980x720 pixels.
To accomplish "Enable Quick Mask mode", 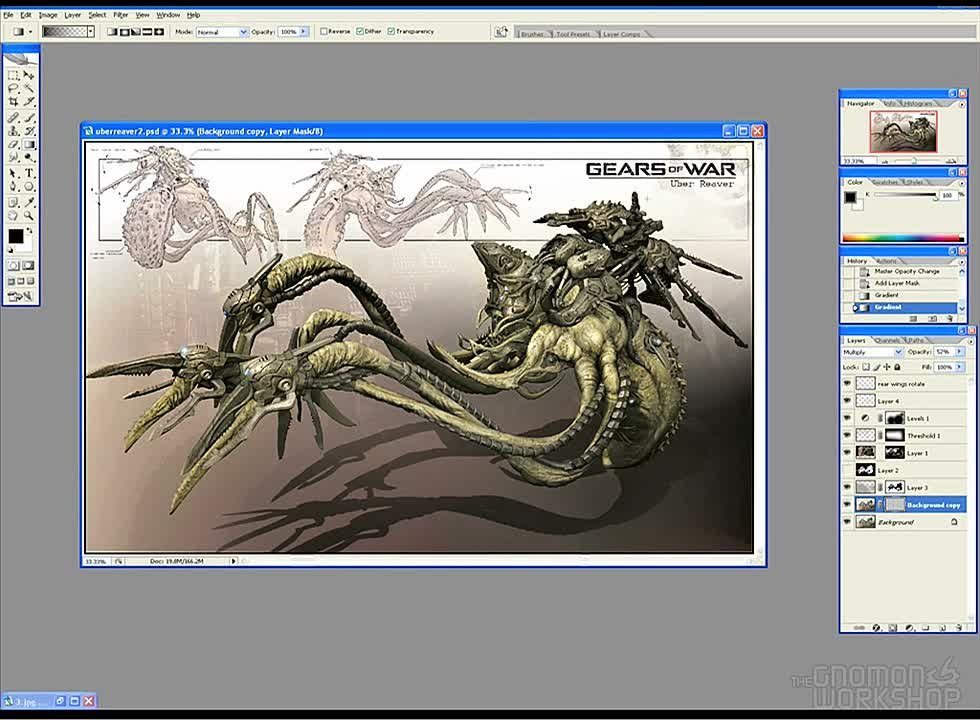I will point(28,266).
